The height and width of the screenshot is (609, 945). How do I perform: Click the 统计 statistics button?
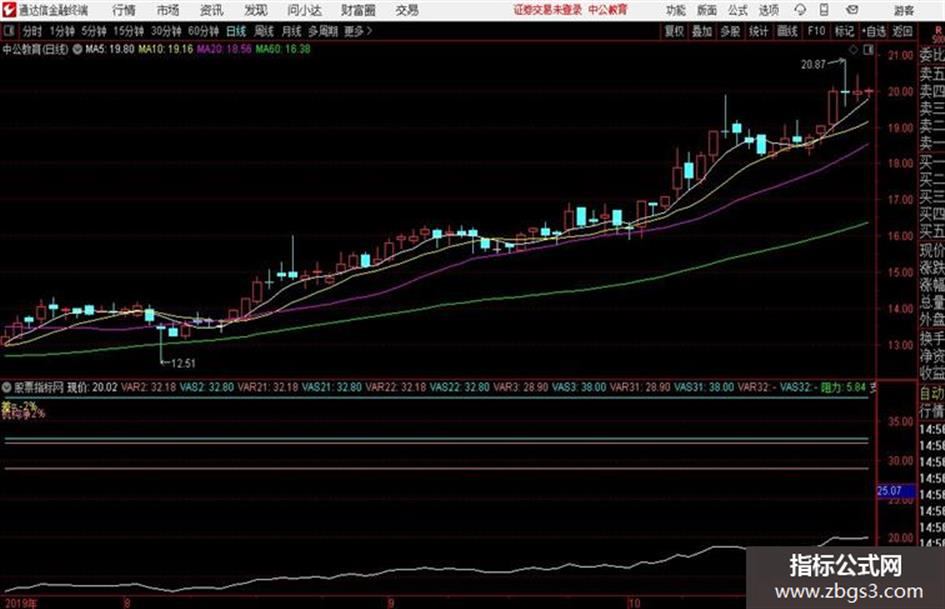(x=758, y=31)
